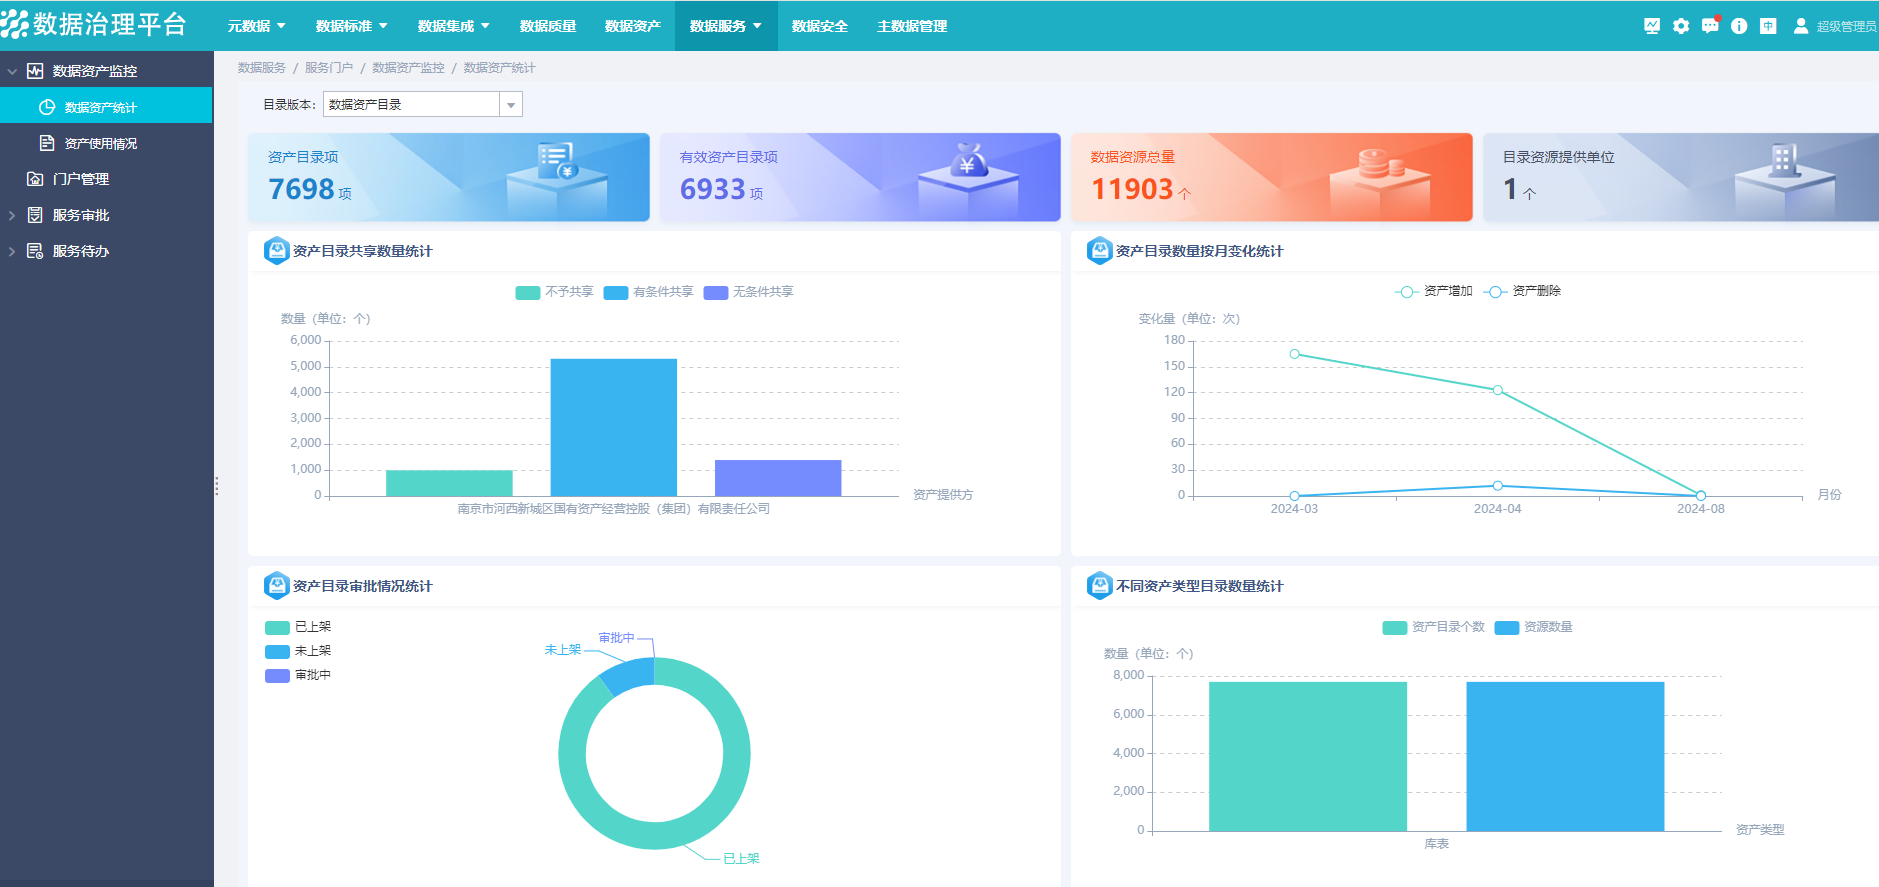This screenshot has width=1879, height=887.
Task: Click the 资源数量 legend color swatch
Action: 1506,628
